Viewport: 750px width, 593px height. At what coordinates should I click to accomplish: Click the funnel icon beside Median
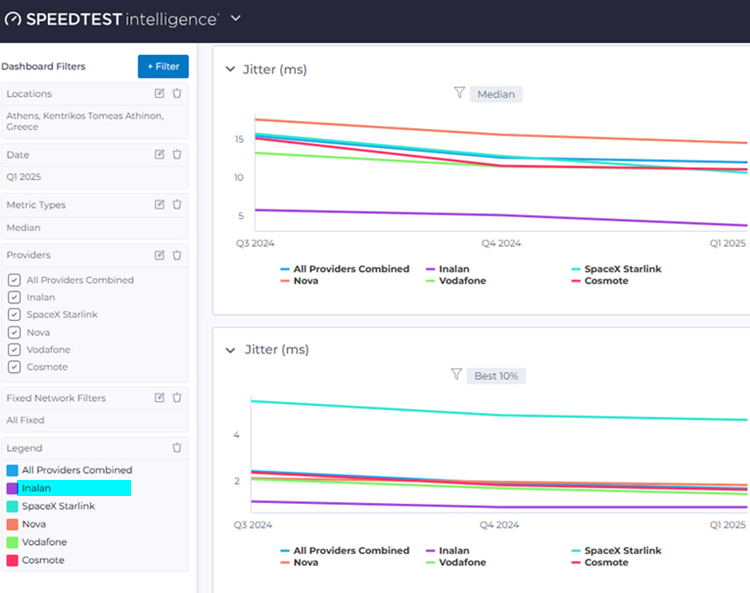point(459,93)
